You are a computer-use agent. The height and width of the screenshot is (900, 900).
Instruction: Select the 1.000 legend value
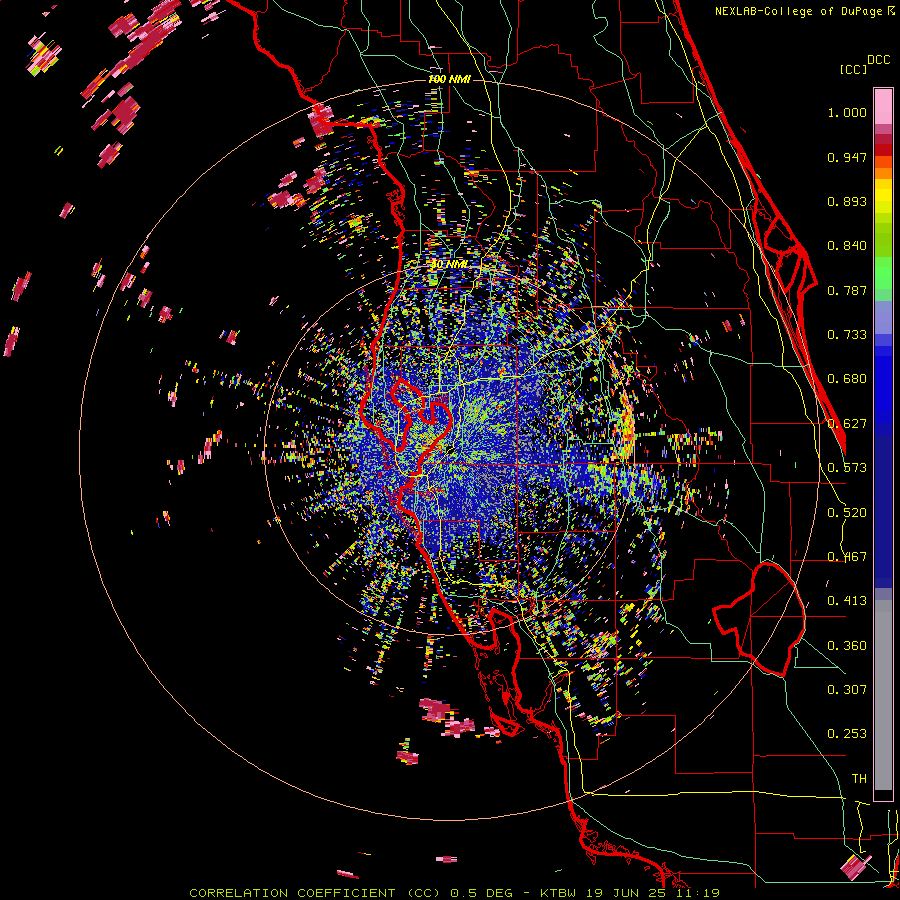847,113
